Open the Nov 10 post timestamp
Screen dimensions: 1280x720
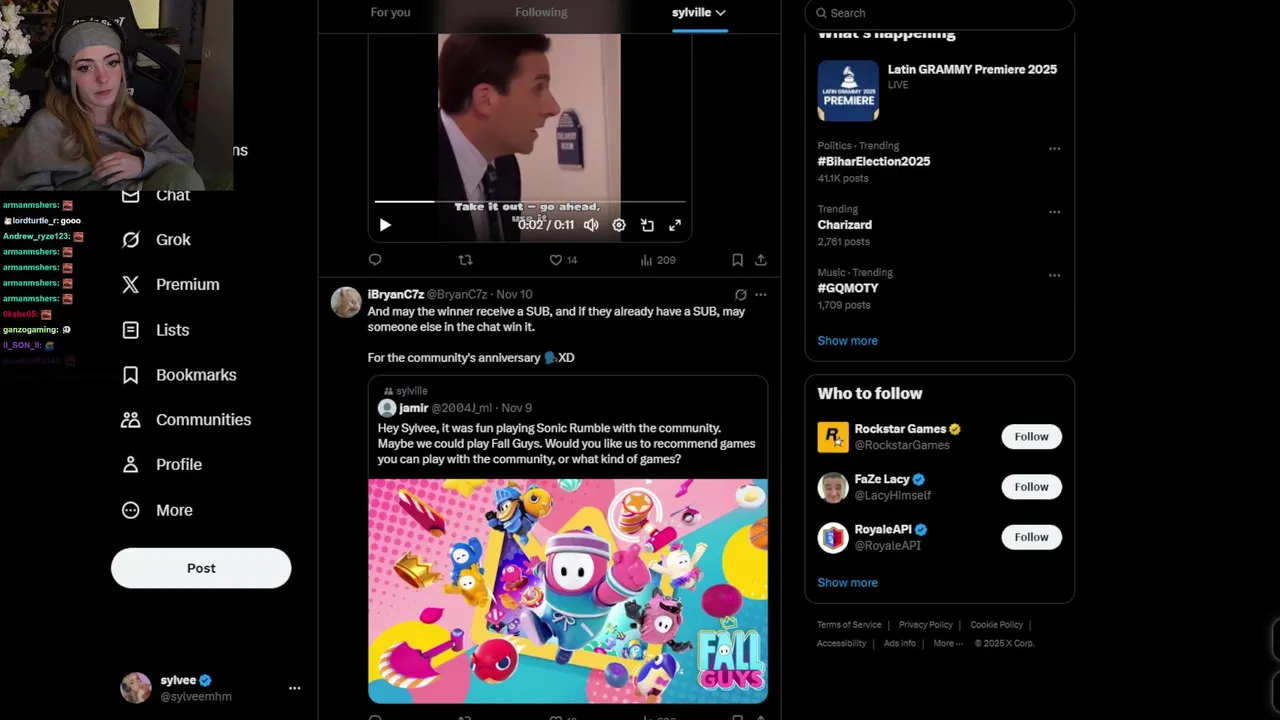tap(514, 294)
